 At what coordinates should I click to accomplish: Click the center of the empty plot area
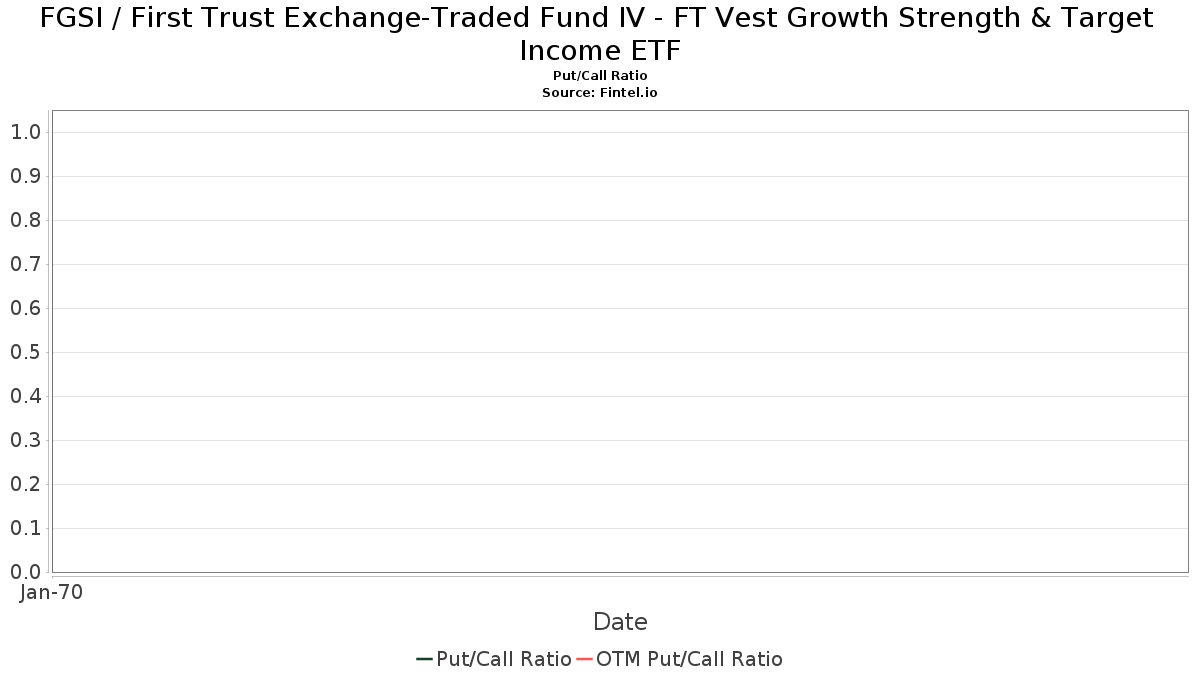pyautogui.click(x=620, y=341)
